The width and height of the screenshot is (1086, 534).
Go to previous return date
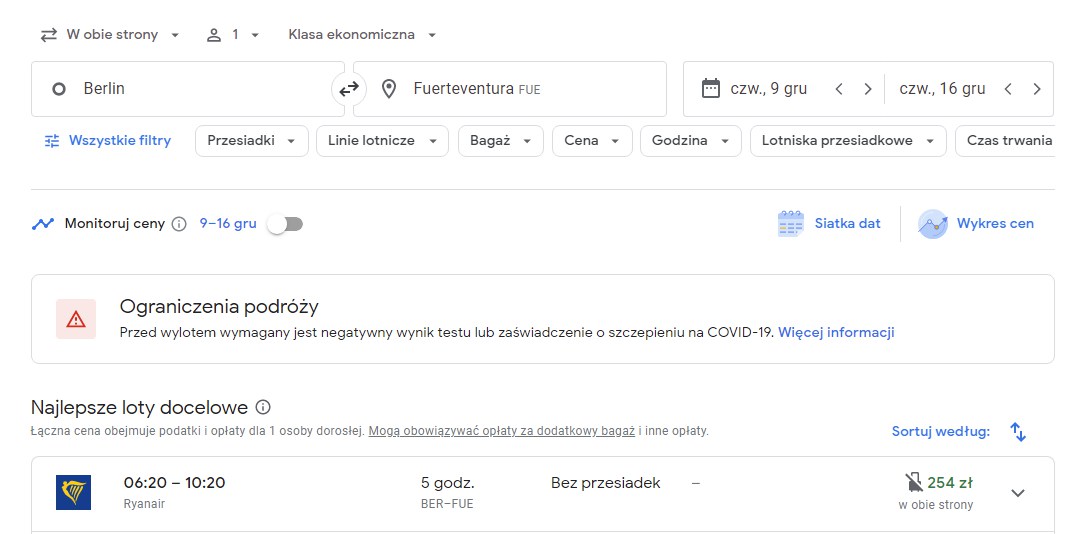tap(1008, 89)
